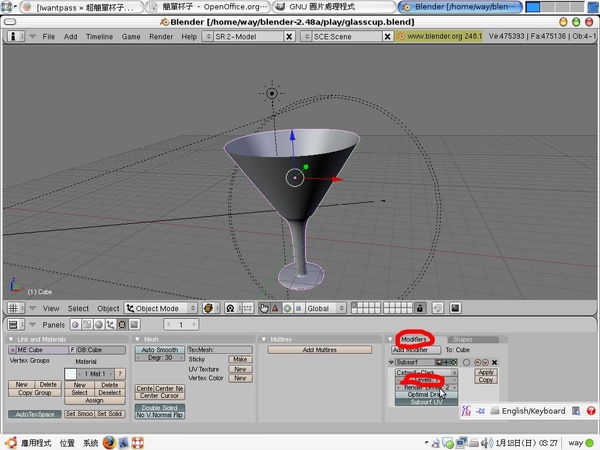Toggle Subsurf enable in edit mode icon

453,362
